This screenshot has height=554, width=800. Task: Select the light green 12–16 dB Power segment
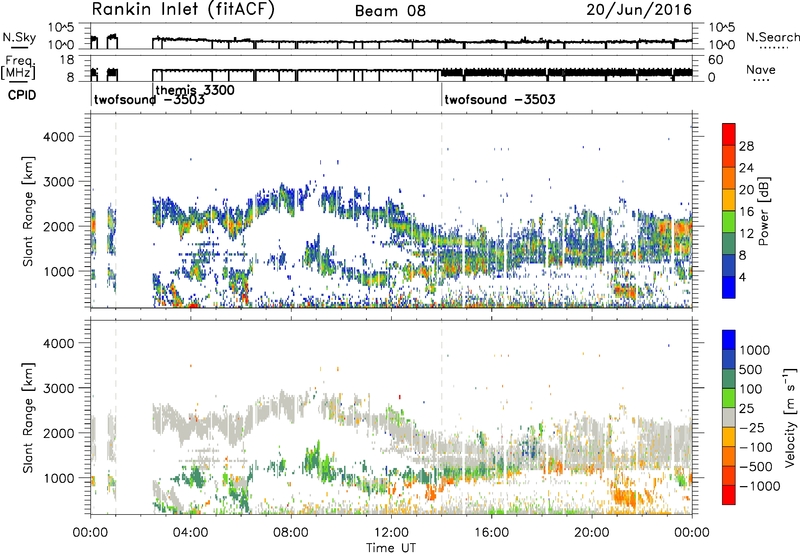pyautogui.click(x=729, y=222)
